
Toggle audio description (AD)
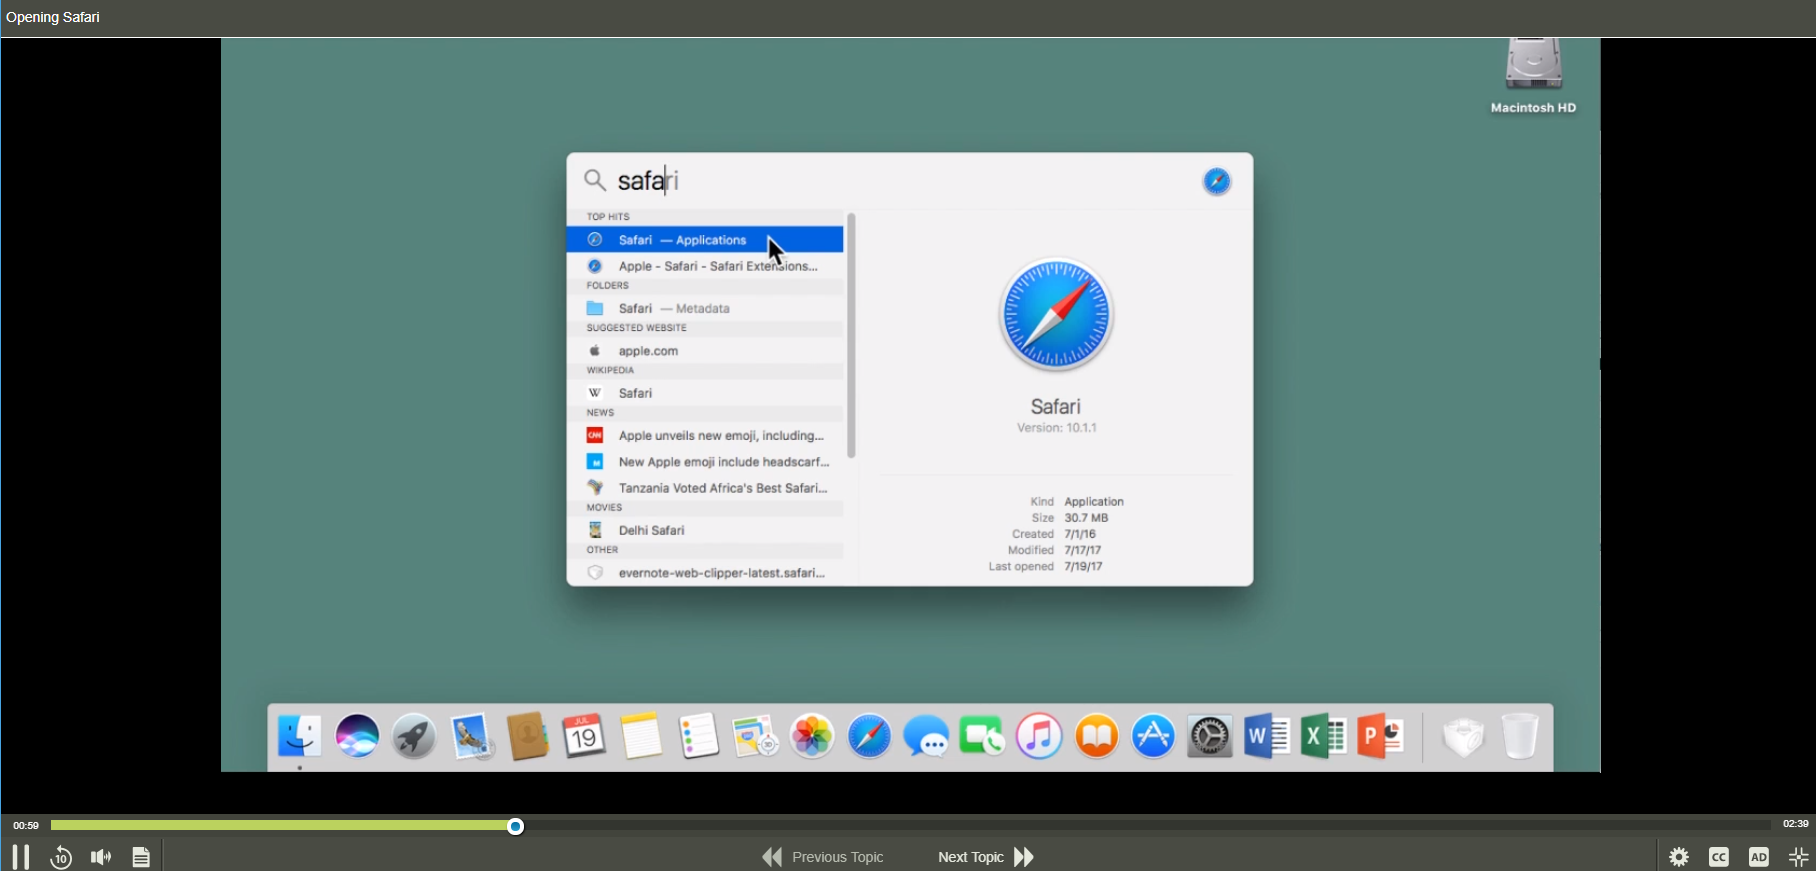(x=1759, y=857)
